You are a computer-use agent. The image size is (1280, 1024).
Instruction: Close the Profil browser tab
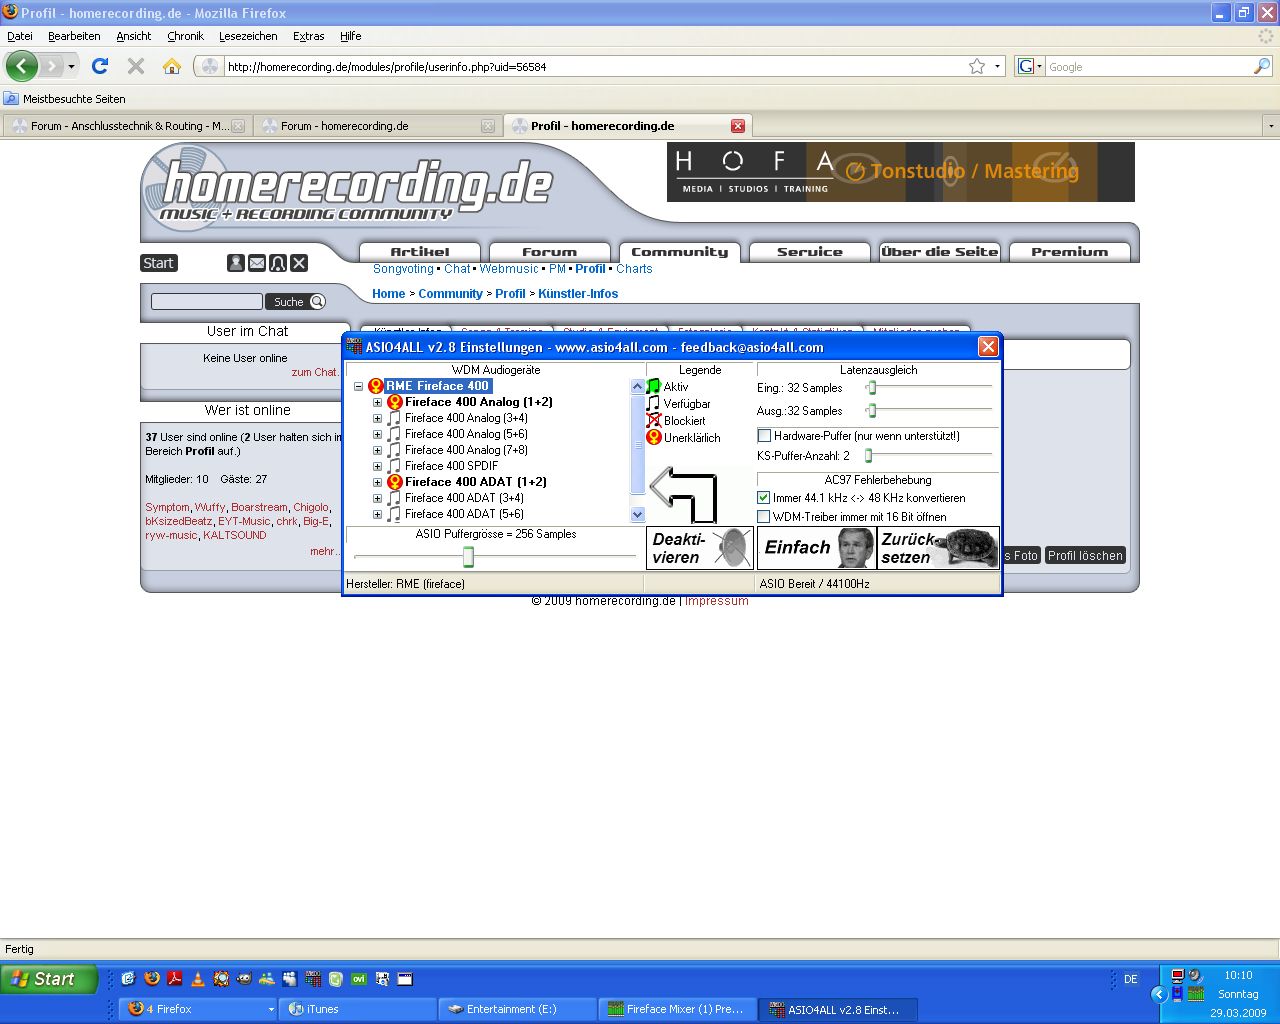738,126
